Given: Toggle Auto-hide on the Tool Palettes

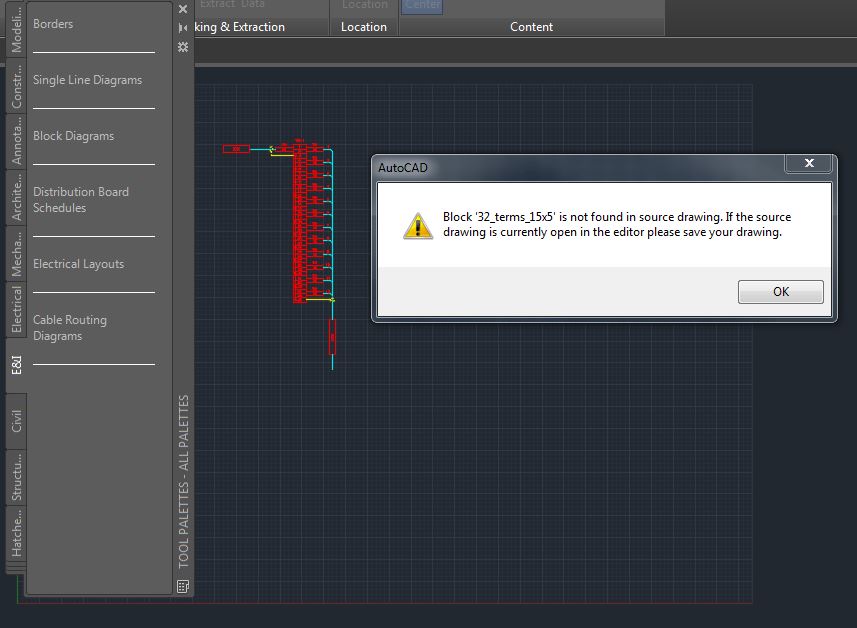Looking at the screenshot, I should [183, 28].
